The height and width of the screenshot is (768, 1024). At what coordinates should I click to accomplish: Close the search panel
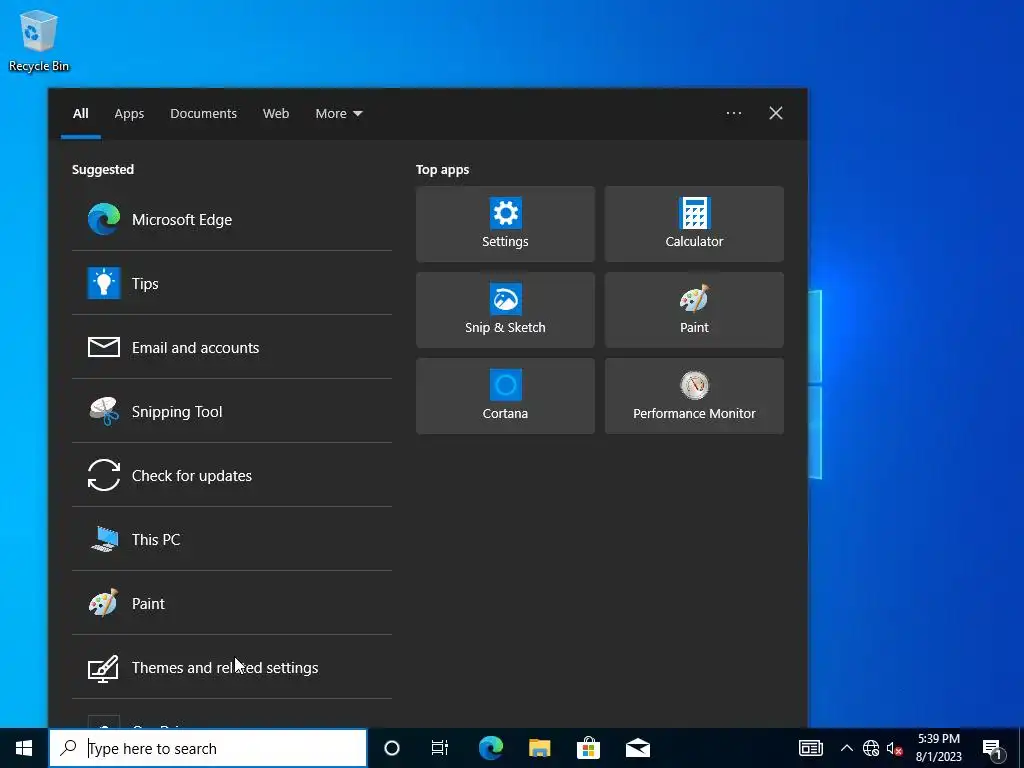click(775, 113)
